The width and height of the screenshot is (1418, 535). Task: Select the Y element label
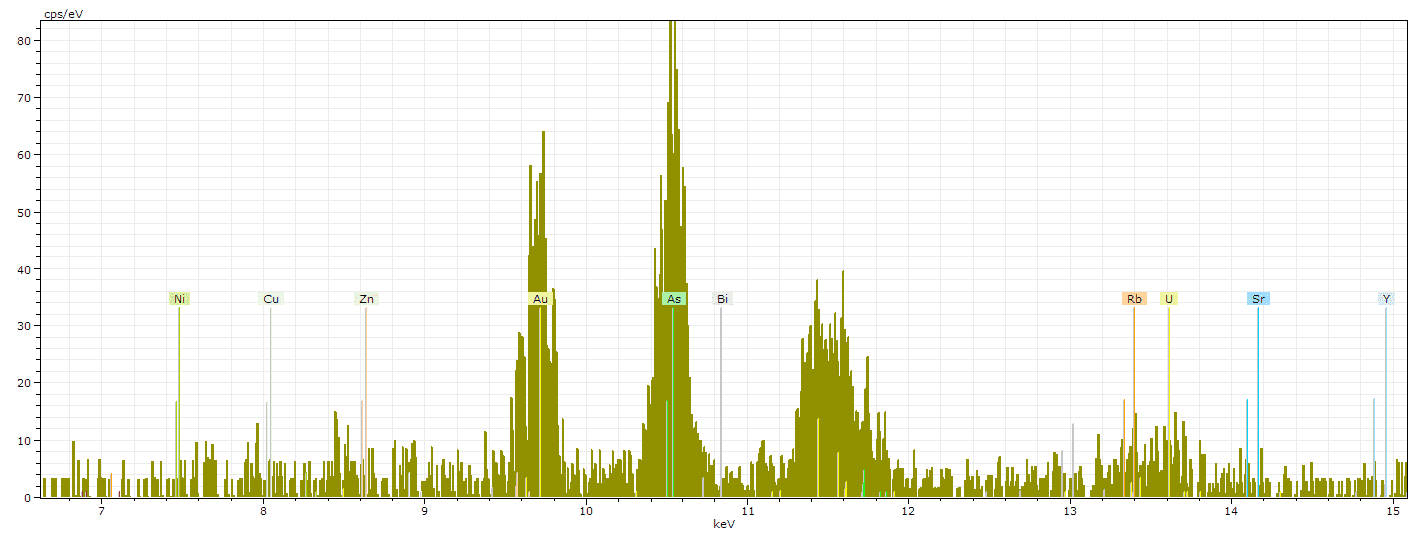[1386, 299]
